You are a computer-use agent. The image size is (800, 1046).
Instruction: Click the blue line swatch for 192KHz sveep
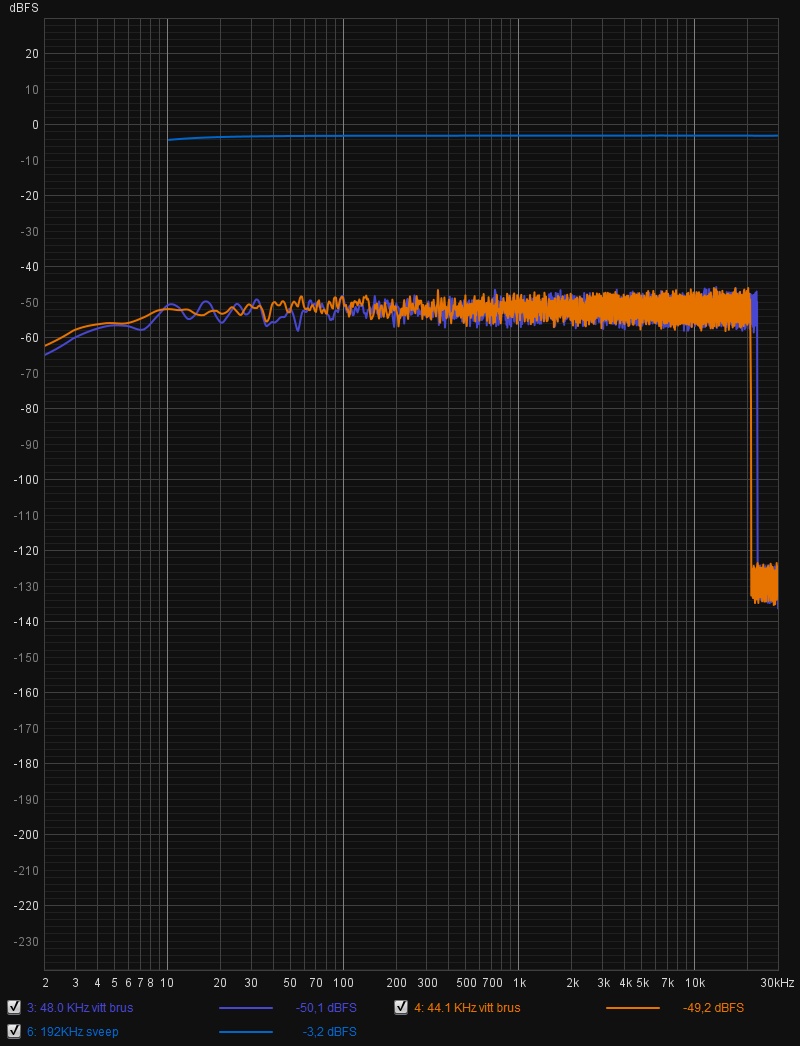pos(245,1032)
